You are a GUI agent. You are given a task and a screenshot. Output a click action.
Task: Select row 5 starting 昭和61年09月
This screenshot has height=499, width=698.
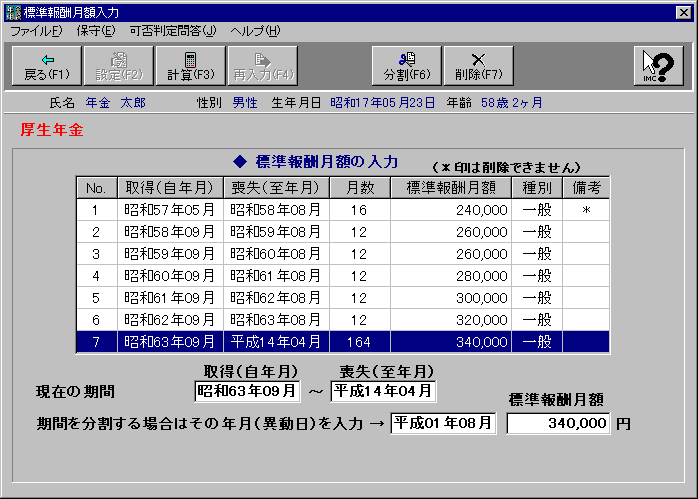pyautogui.click(x=343, y=298)
